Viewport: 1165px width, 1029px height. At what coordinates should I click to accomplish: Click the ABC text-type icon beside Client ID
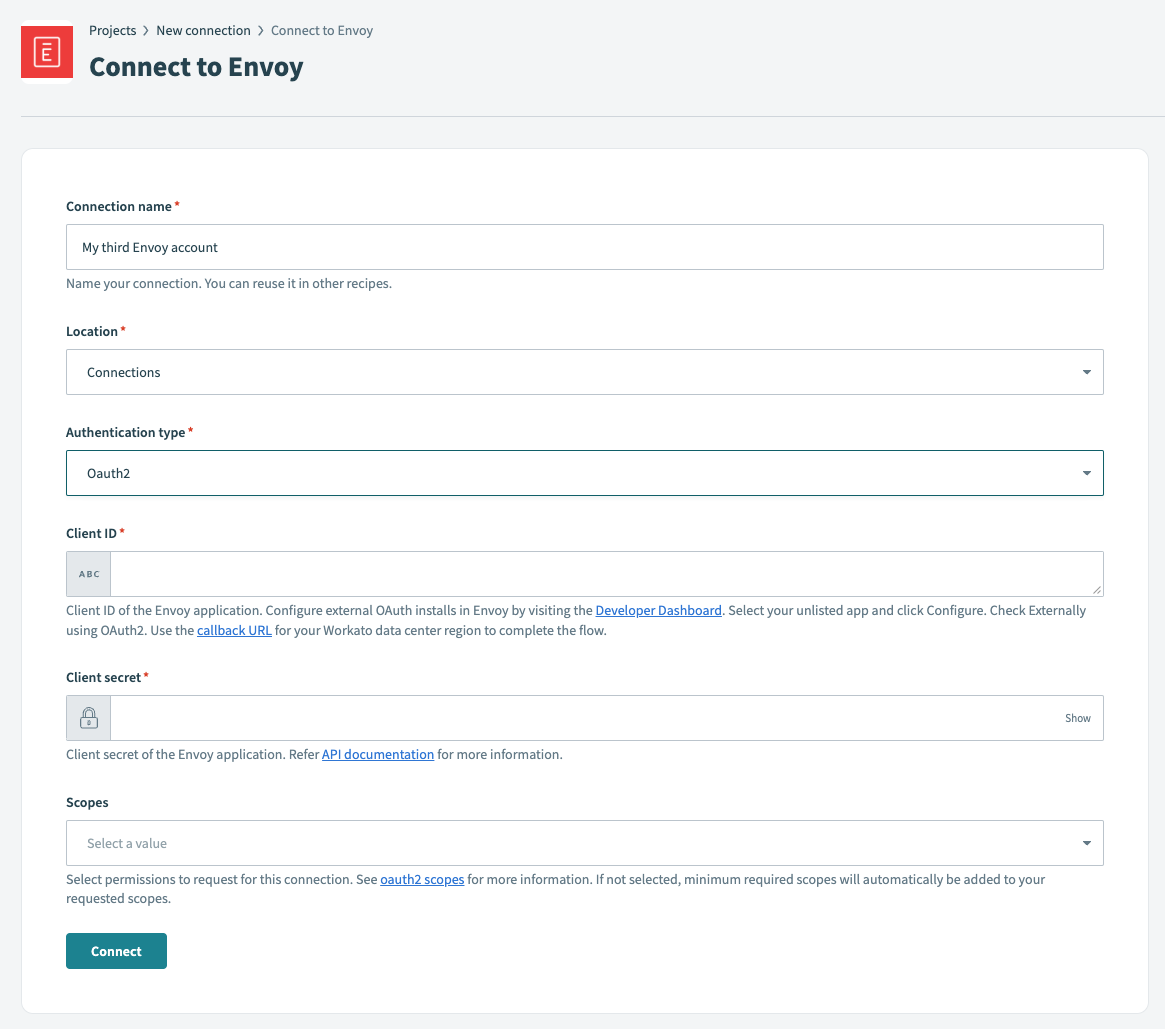(x=88, y=574)
